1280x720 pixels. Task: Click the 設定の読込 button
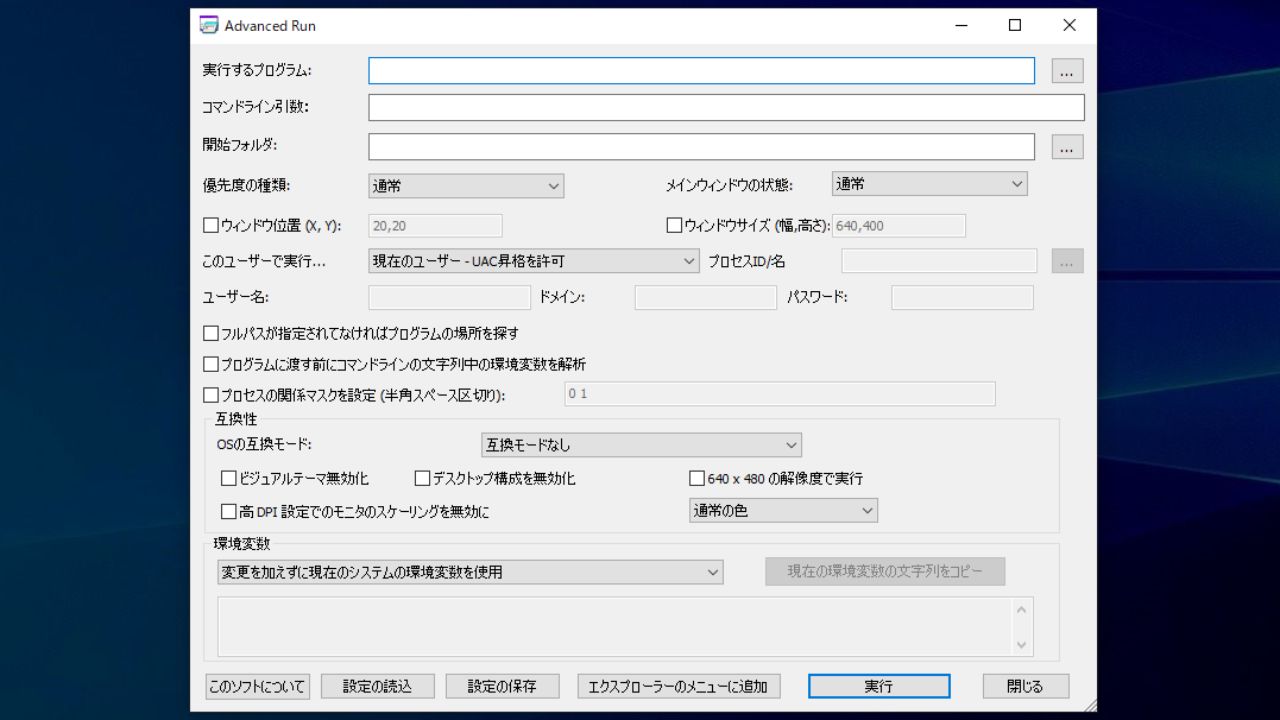[x=377, y=686]
